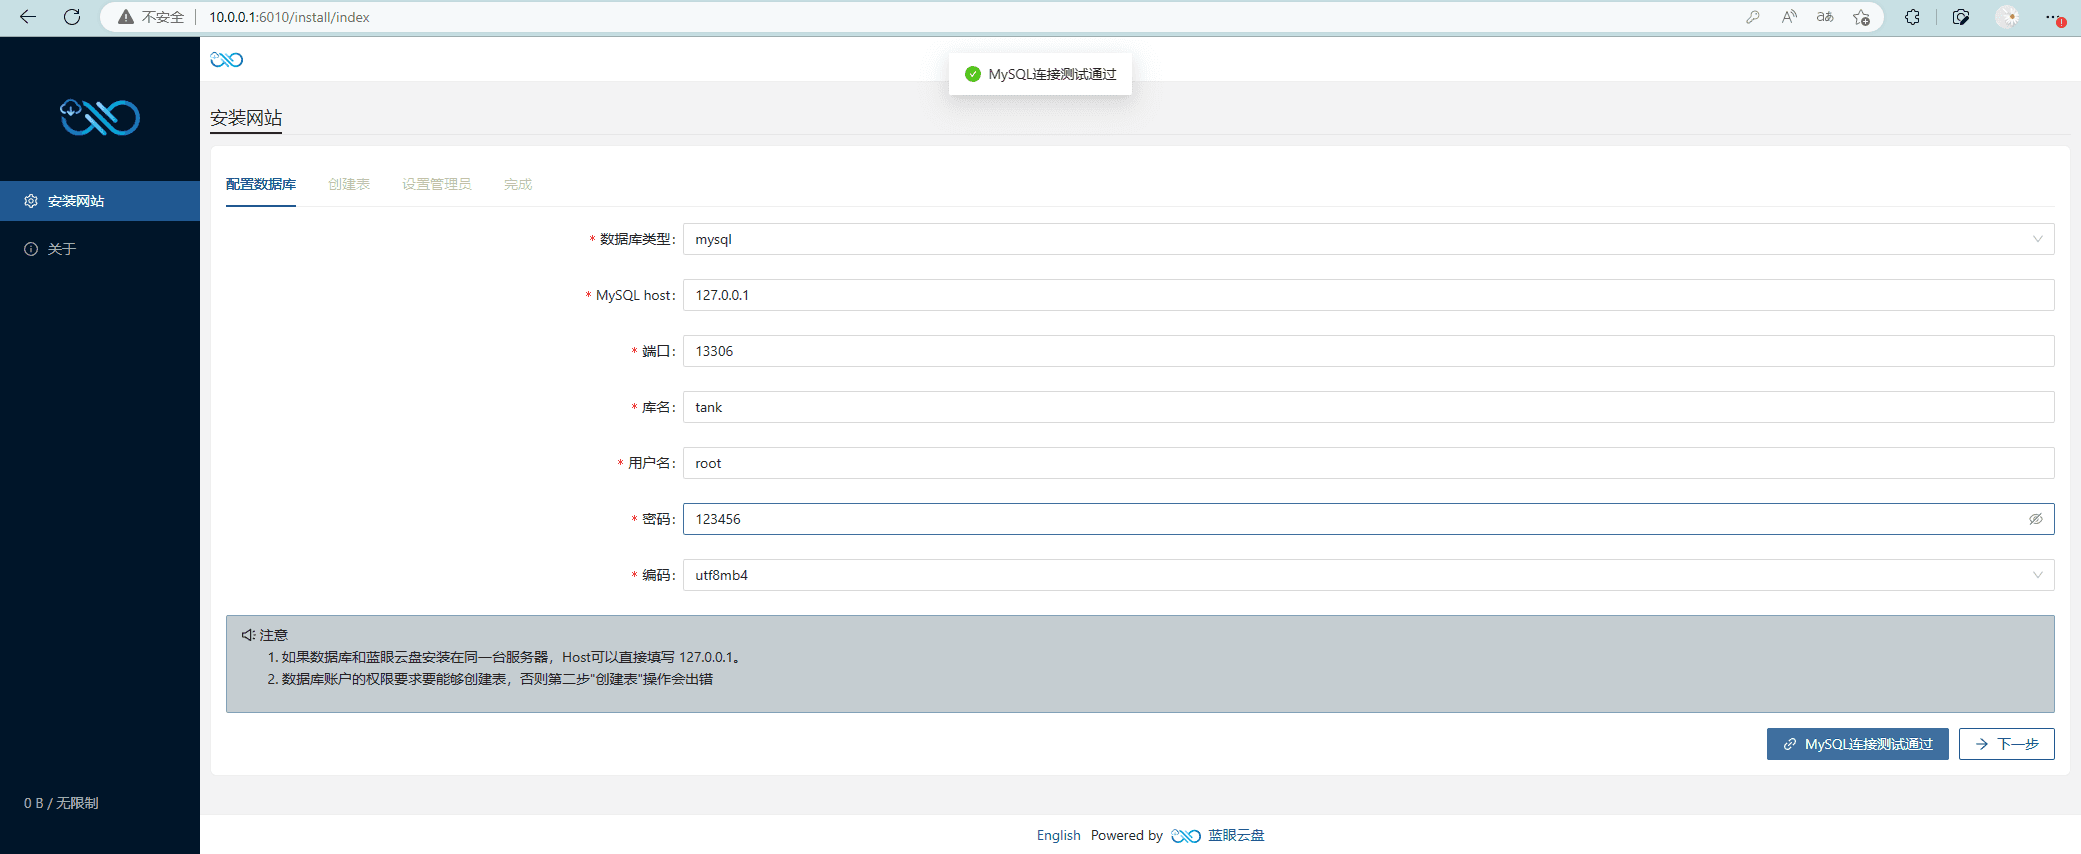Viewport: 2081px width, 854px height.
Task: Switch language via English link
Action: [x=1058, y=835]
